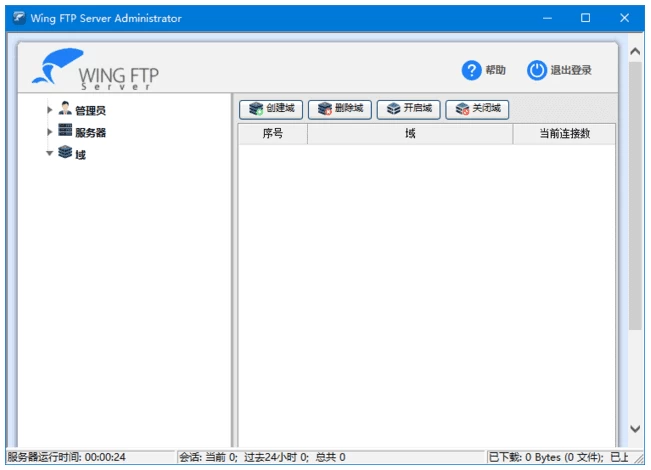
Task: Collapse the 域 tree node
Action: (49, 154)
